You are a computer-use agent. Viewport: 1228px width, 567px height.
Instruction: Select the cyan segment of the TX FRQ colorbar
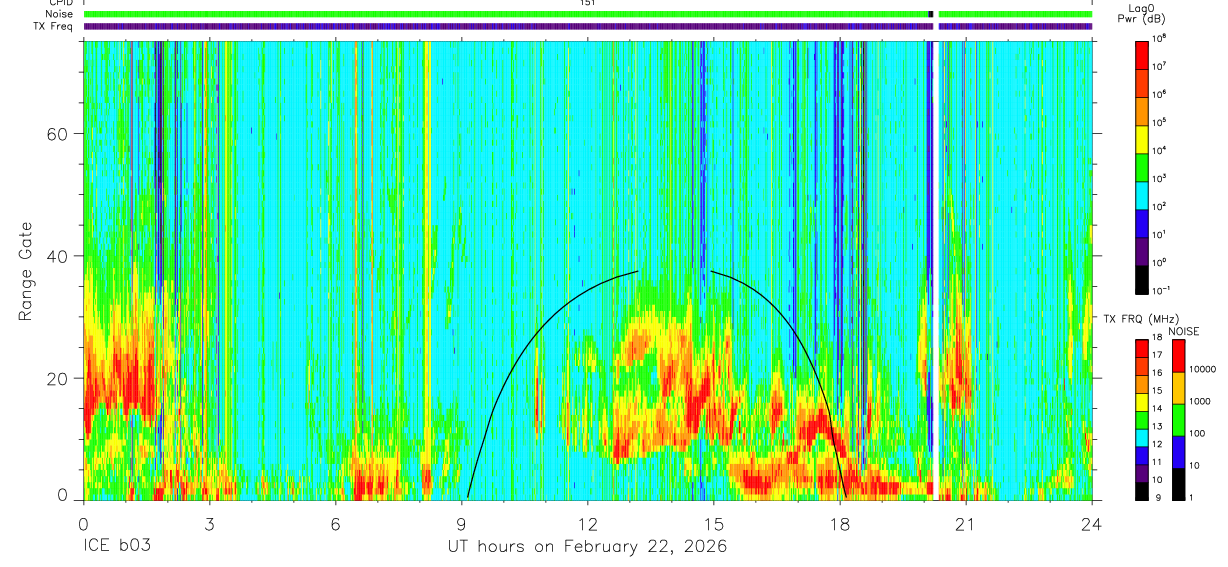point(1141,437)
